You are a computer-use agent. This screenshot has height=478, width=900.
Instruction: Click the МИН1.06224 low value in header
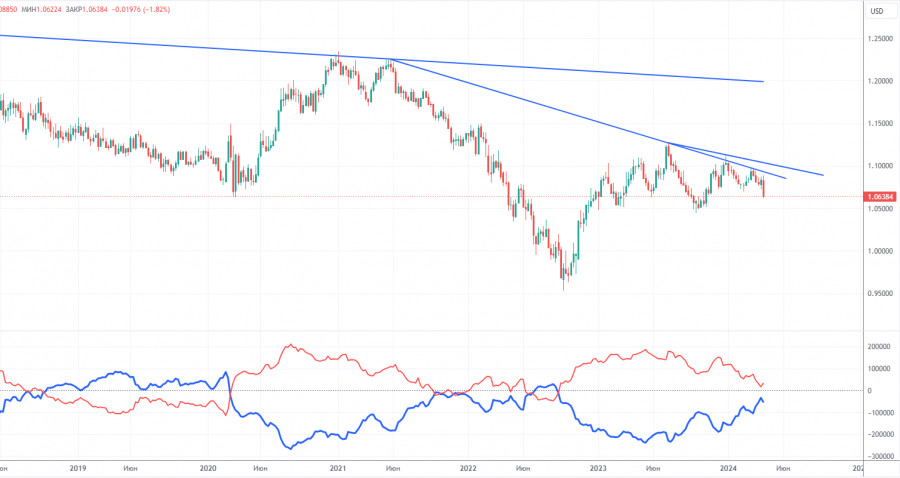(41, 10)
